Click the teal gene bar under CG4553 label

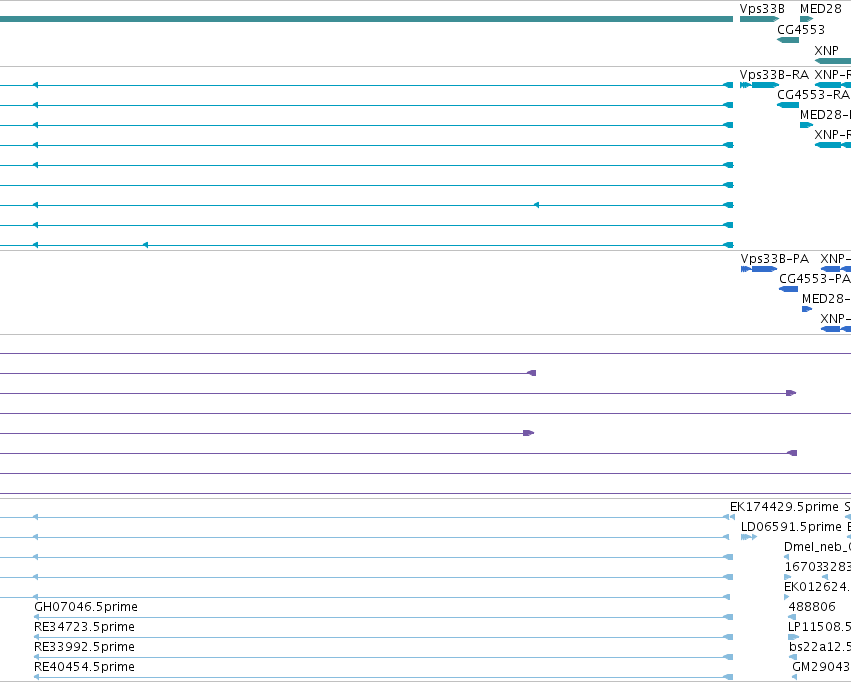pos(788,40)
